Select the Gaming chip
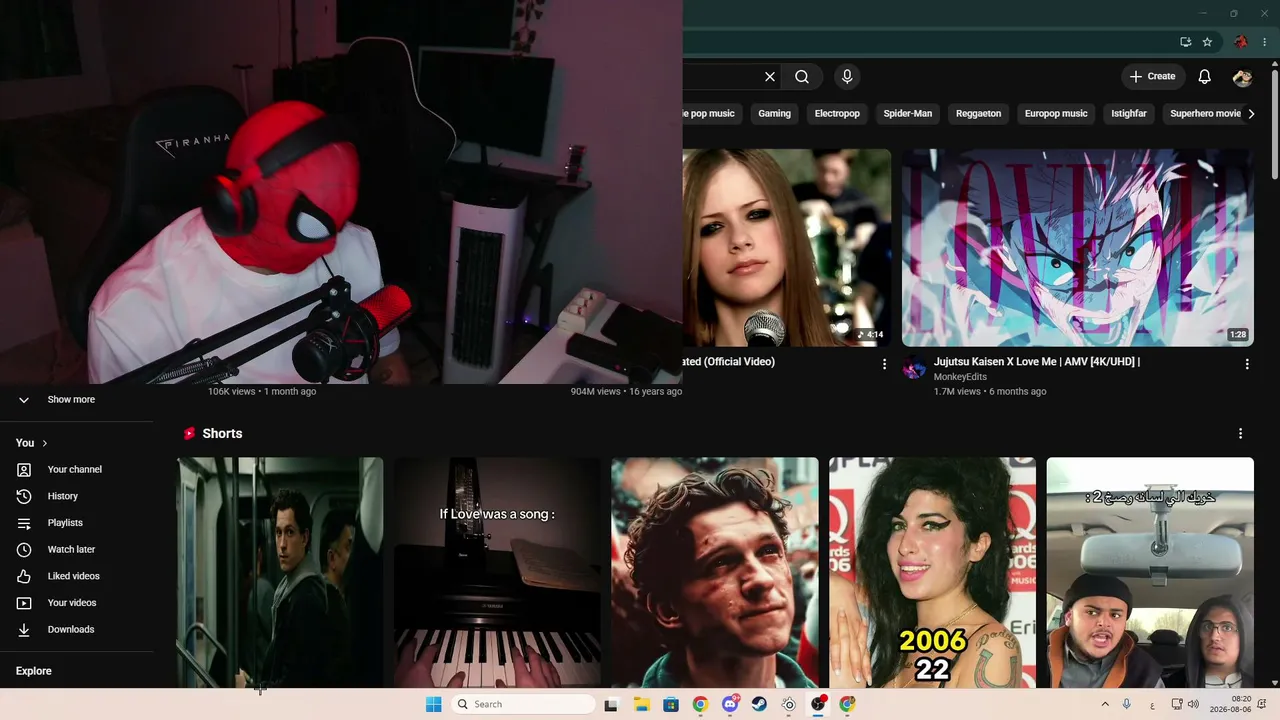The width and height of the screenshot is (1280, 720). [774, 114]
